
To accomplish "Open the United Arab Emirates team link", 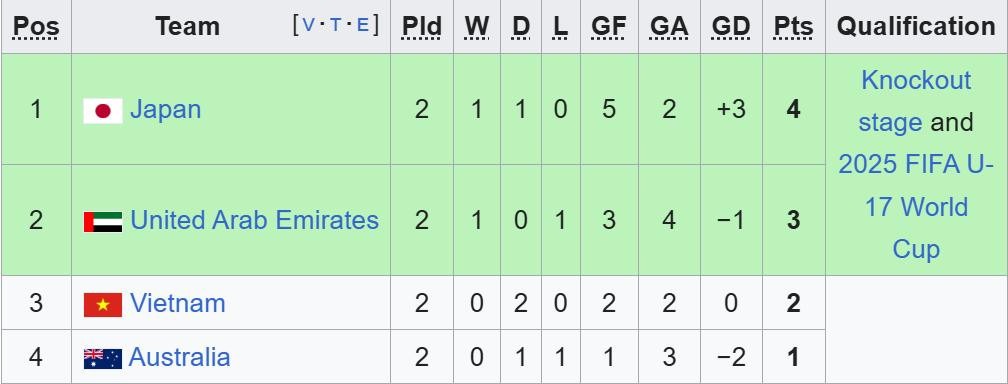I will coord(255,220).
